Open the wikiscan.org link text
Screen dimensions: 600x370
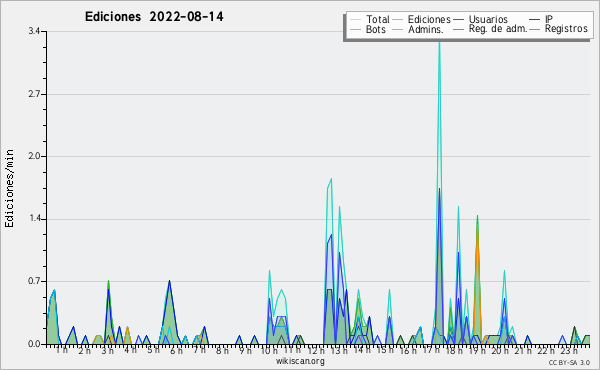click(300, 361)
